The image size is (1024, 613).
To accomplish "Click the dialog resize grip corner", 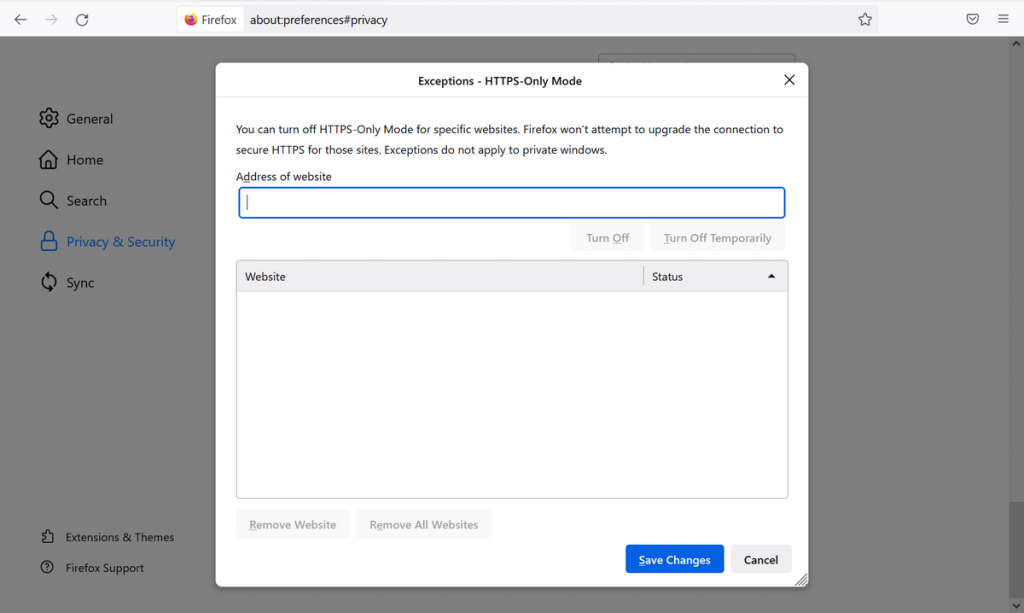I will tap(800, 580).
